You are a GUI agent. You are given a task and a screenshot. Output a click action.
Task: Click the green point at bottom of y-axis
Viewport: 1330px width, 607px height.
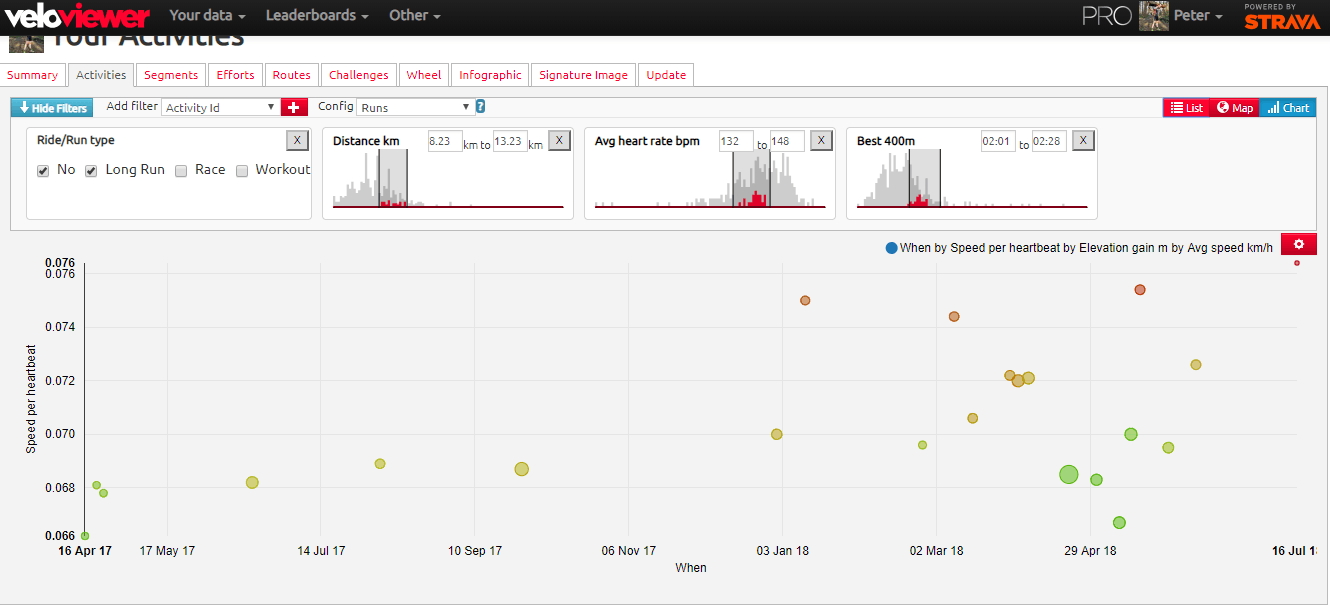(85, 536)
